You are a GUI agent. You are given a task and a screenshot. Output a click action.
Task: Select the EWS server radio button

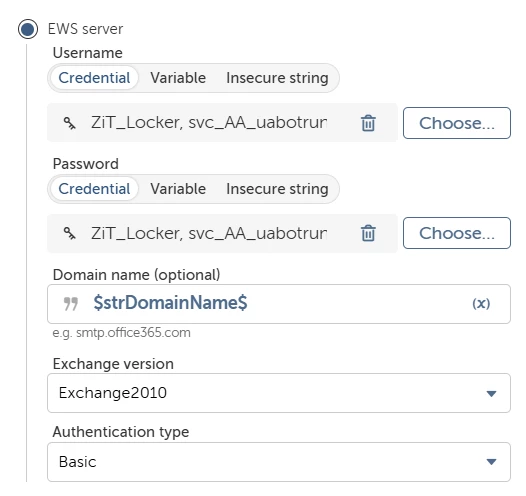(x=28, y=29)
